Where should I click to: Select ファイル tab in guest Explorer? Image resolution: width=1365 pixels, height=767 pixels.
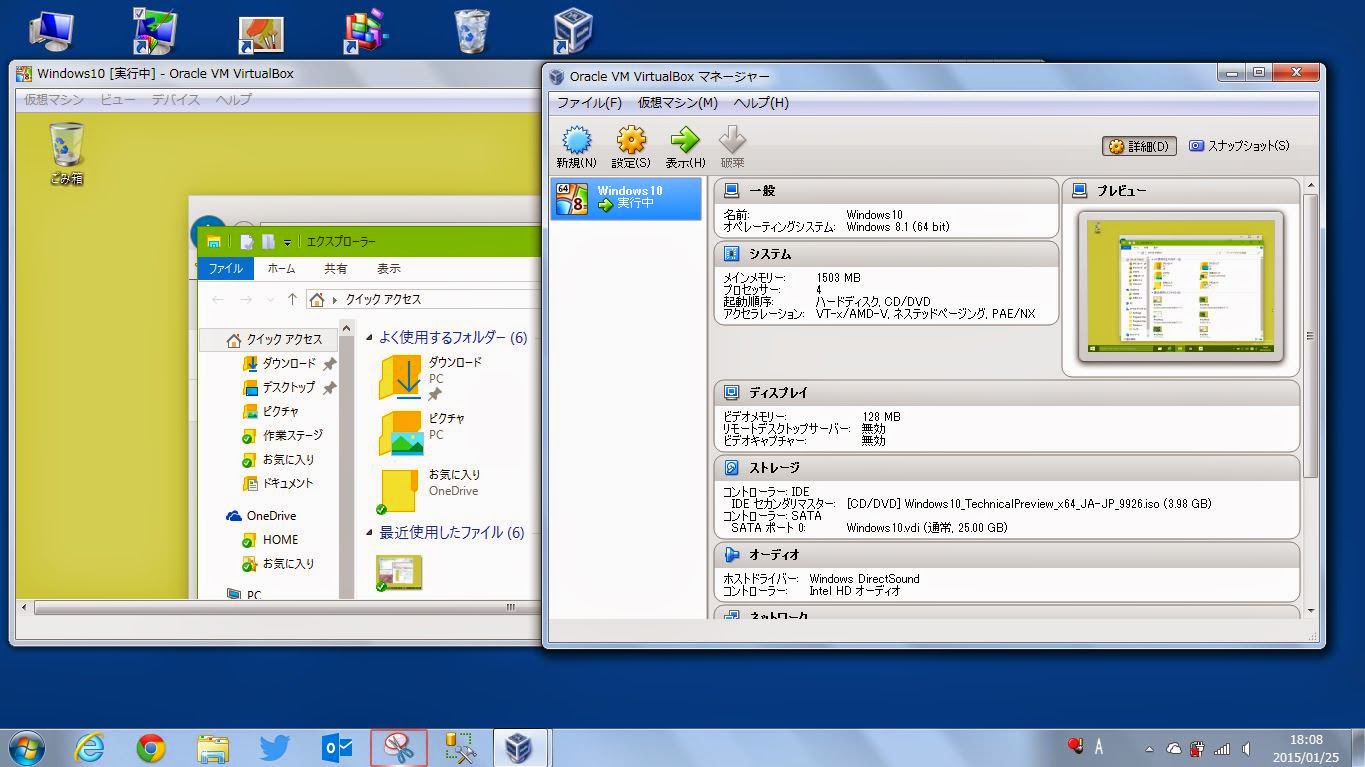click(x=225, y=268)
